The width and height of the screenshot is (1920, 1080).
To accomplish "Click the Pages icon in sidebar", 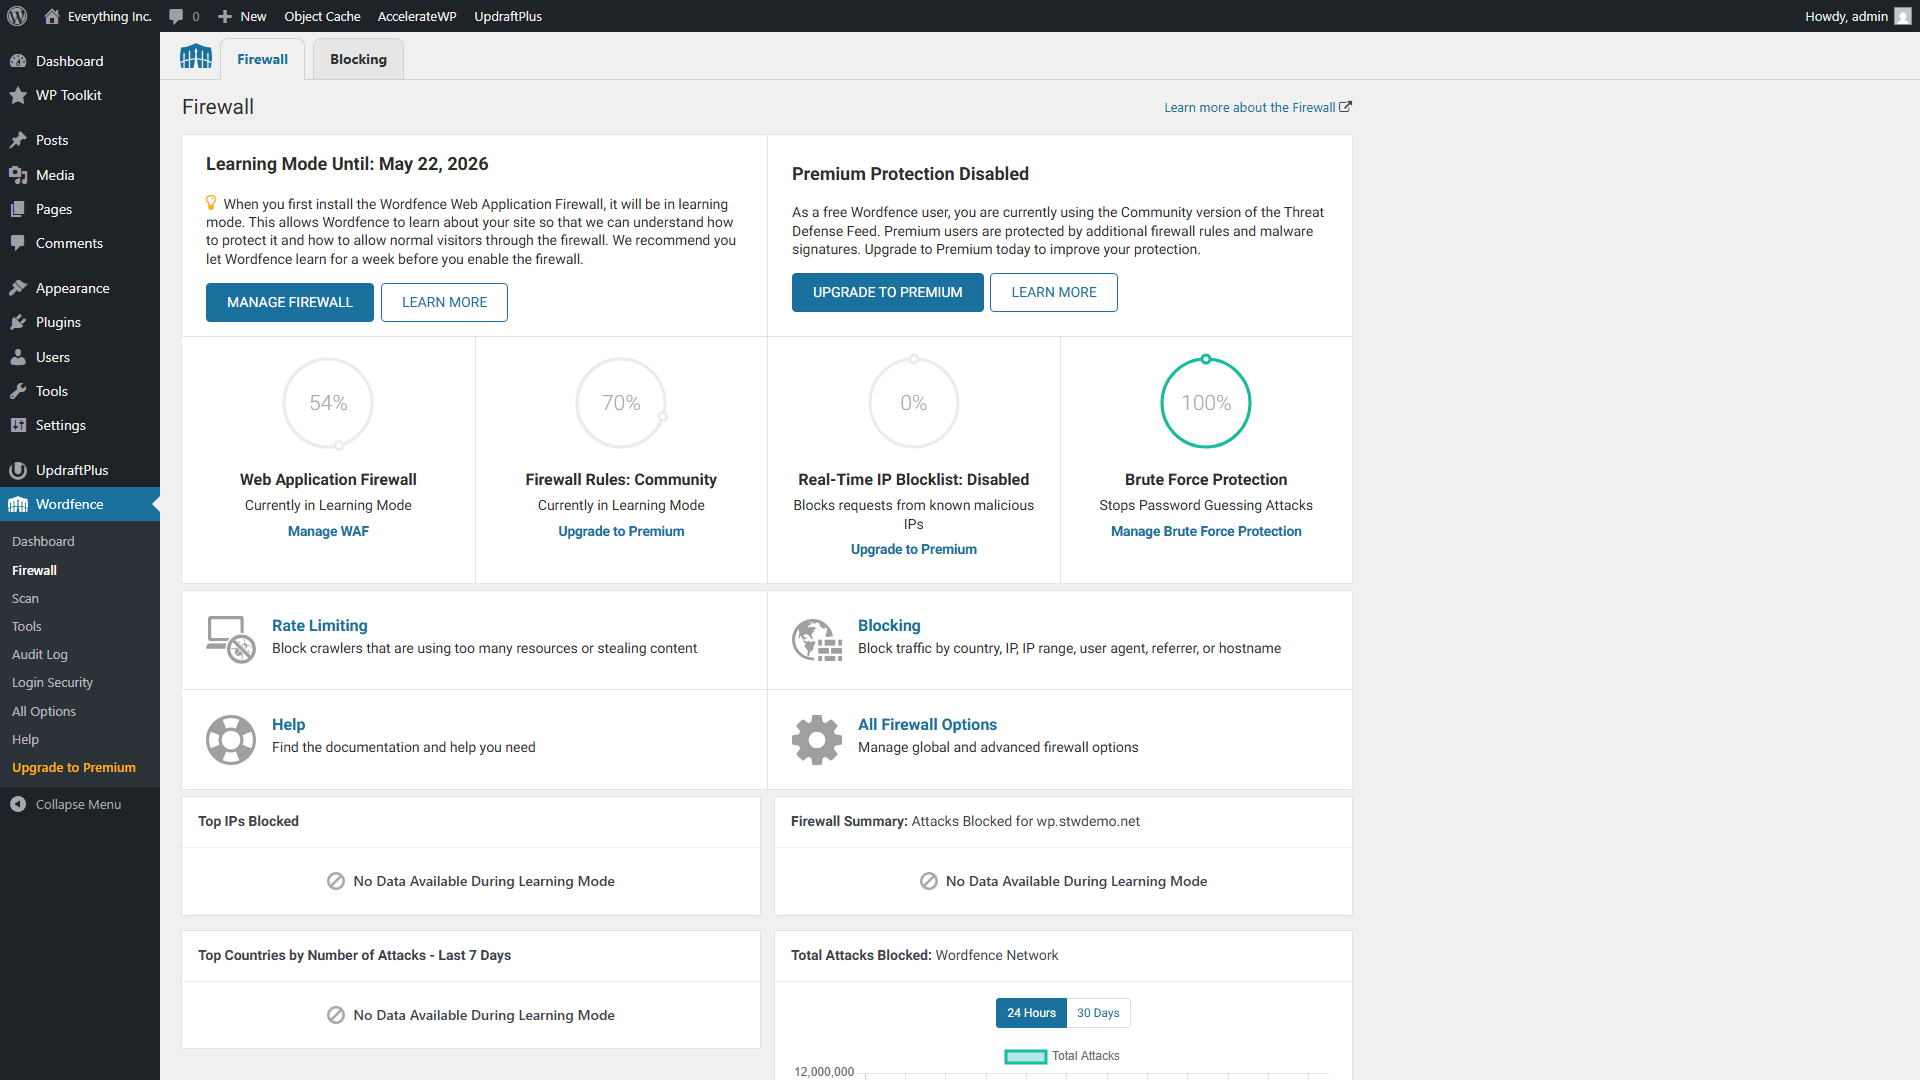I will [18, 209].
